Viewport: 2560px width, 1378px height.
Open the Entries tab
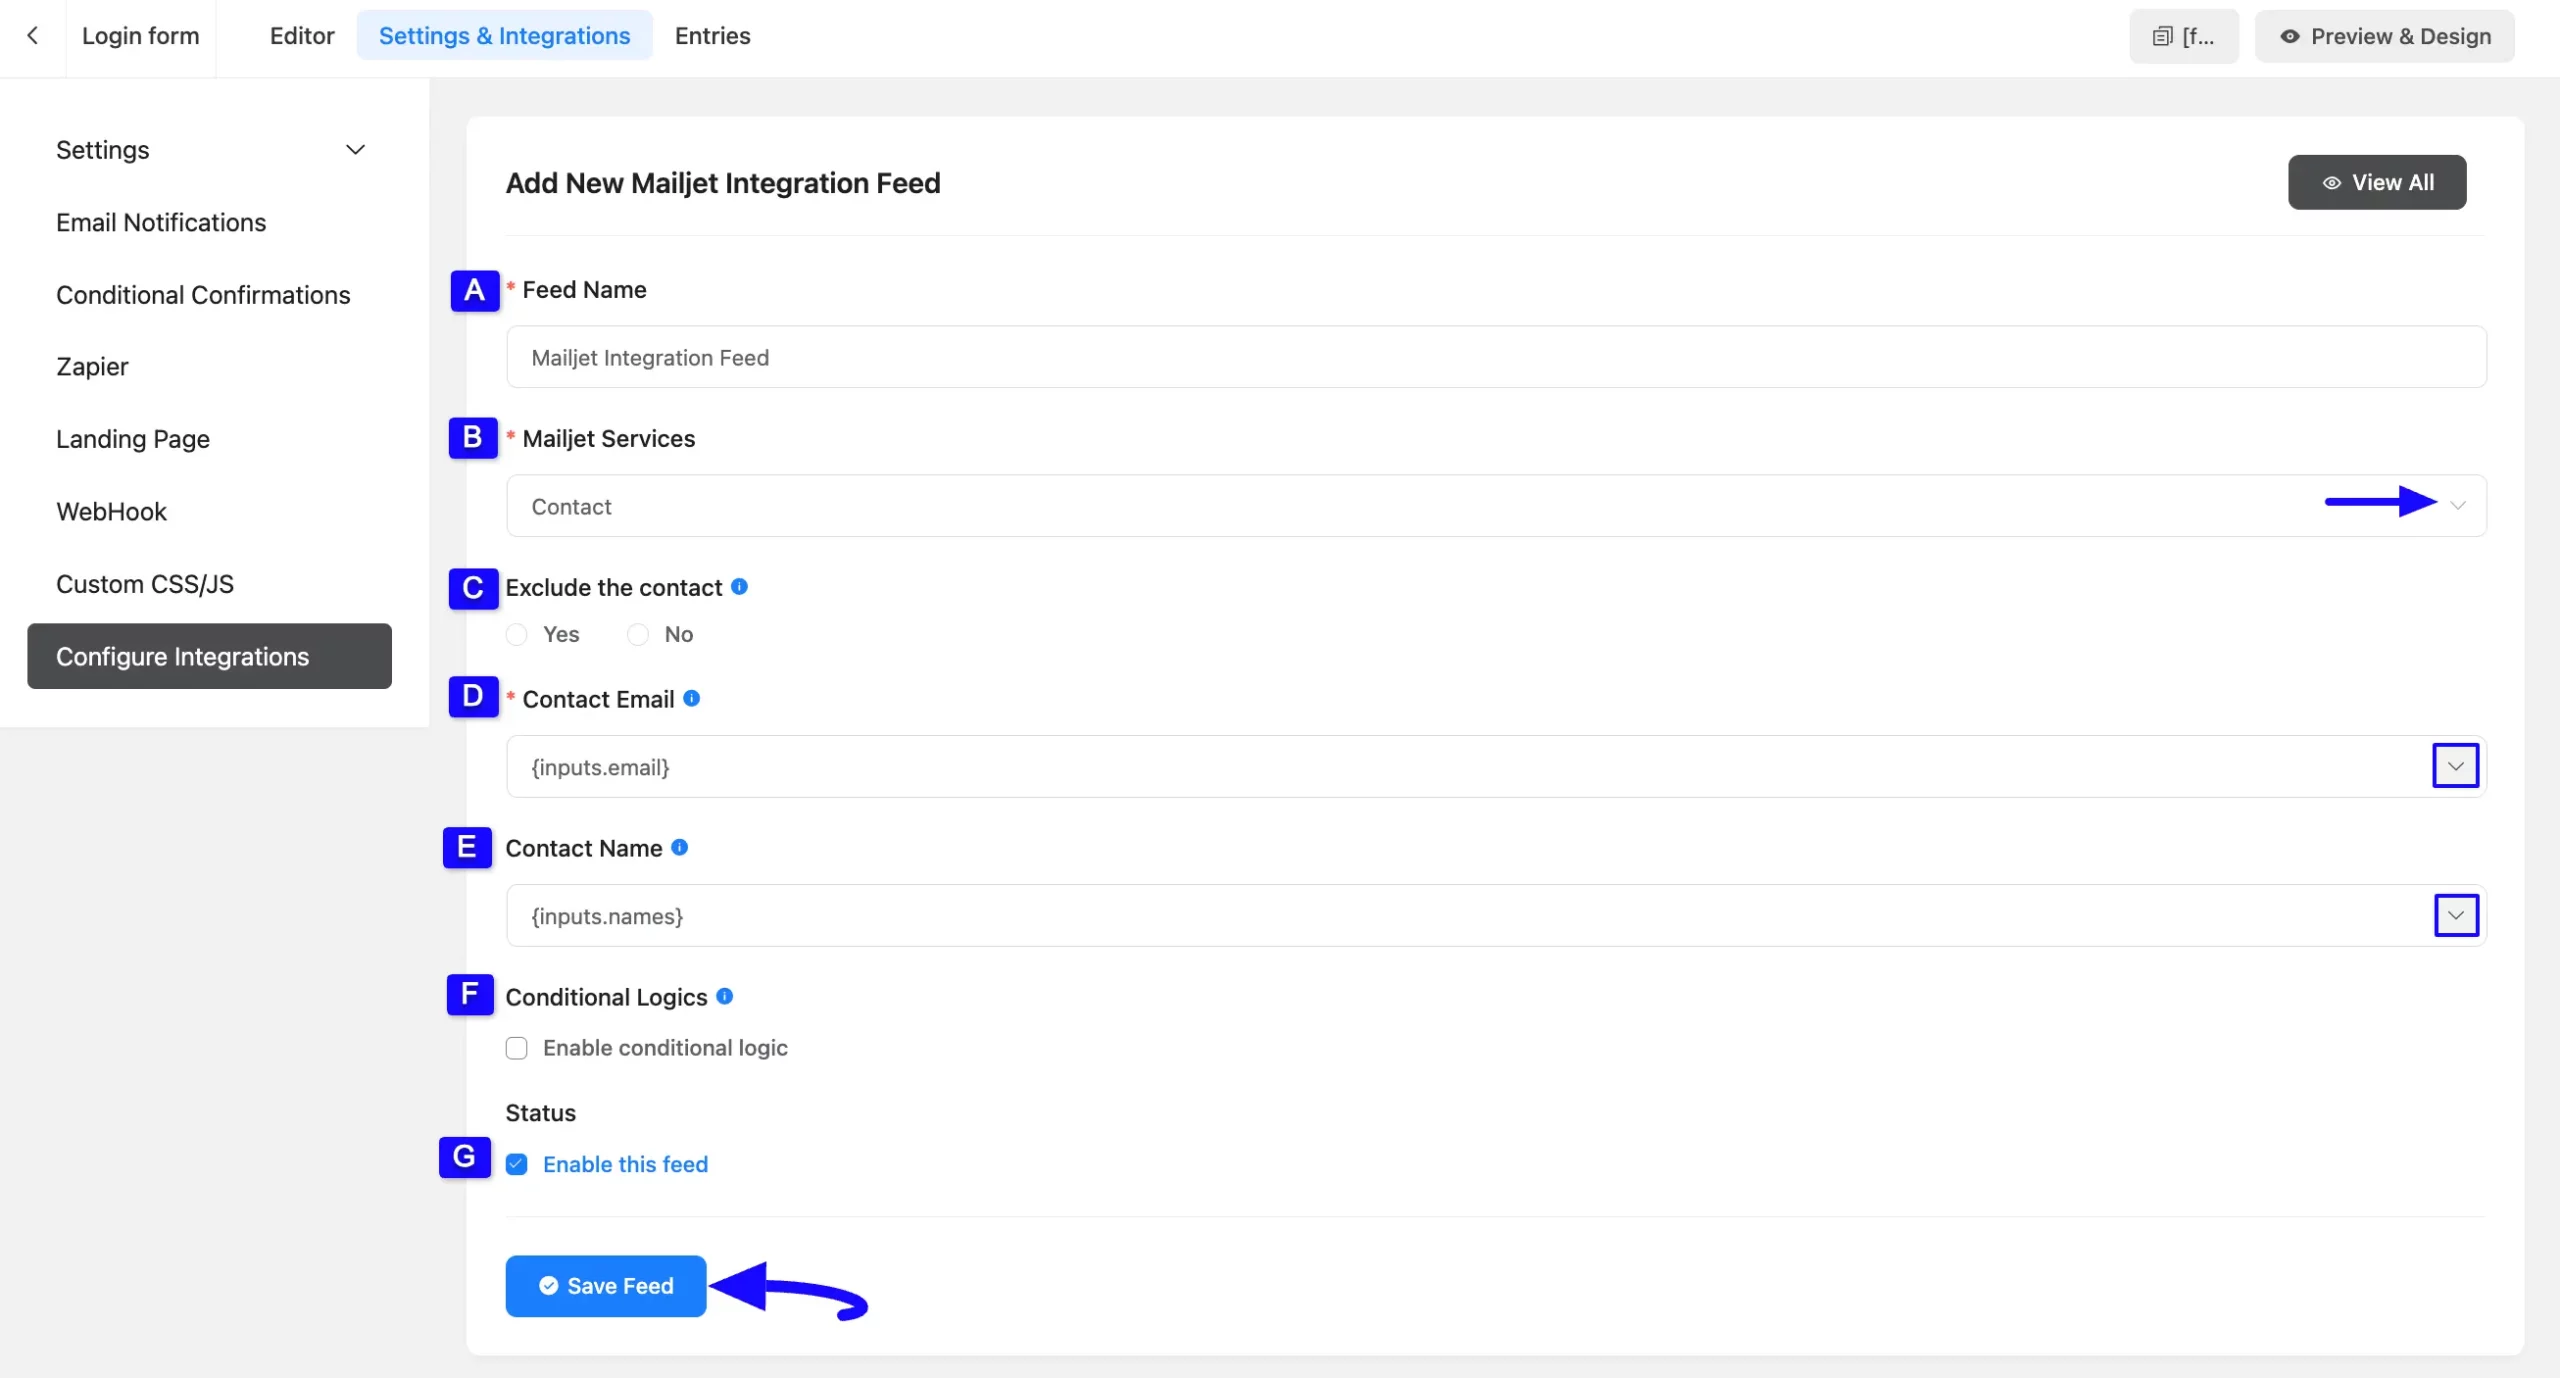point(712,36)
